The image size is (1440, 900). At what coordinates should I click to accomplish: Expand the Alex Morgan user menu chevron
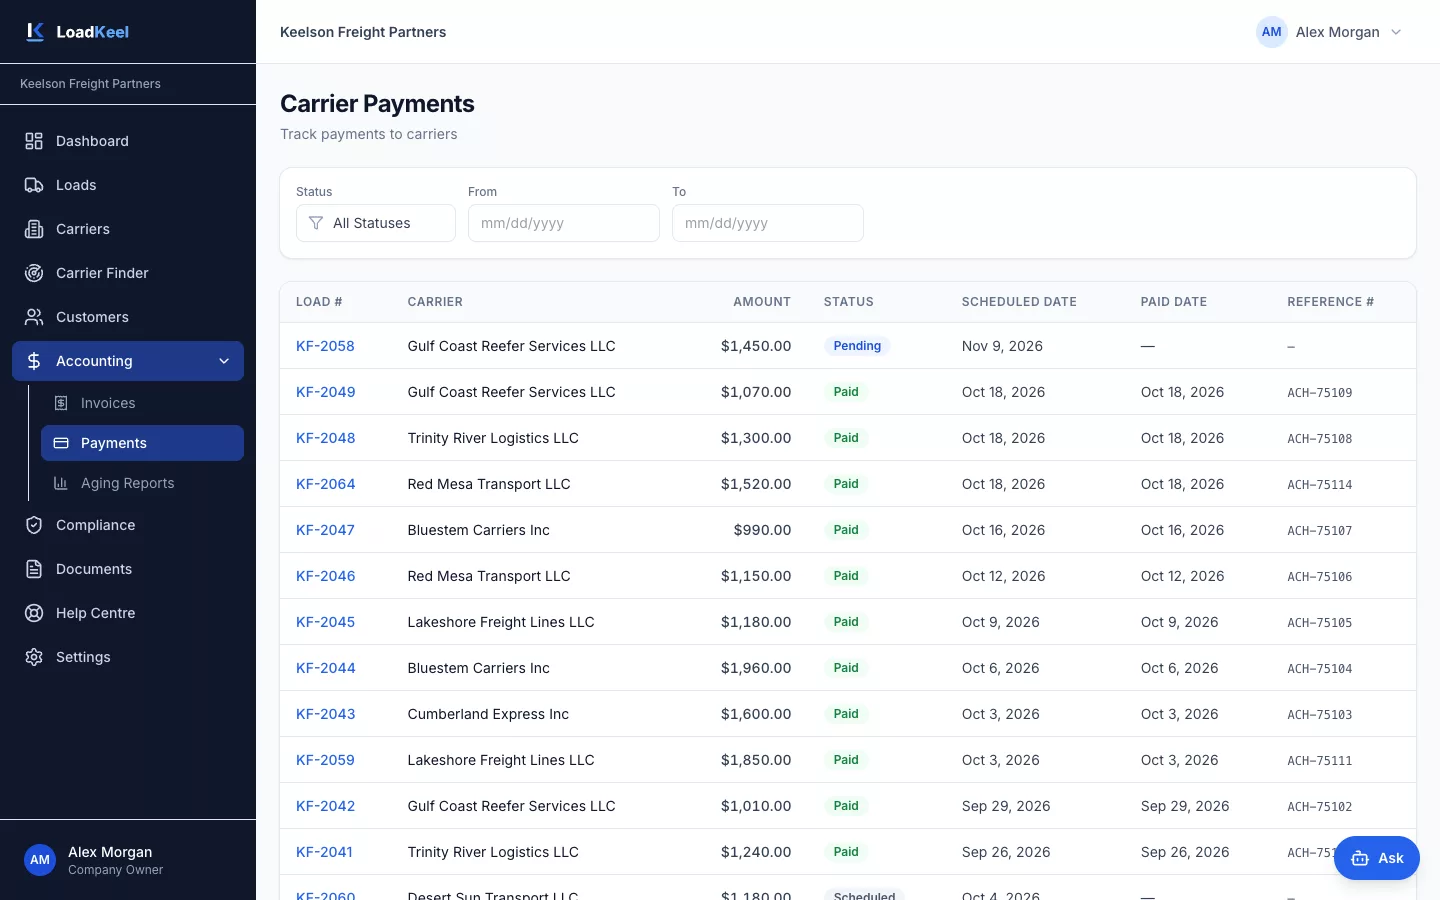1396,32
